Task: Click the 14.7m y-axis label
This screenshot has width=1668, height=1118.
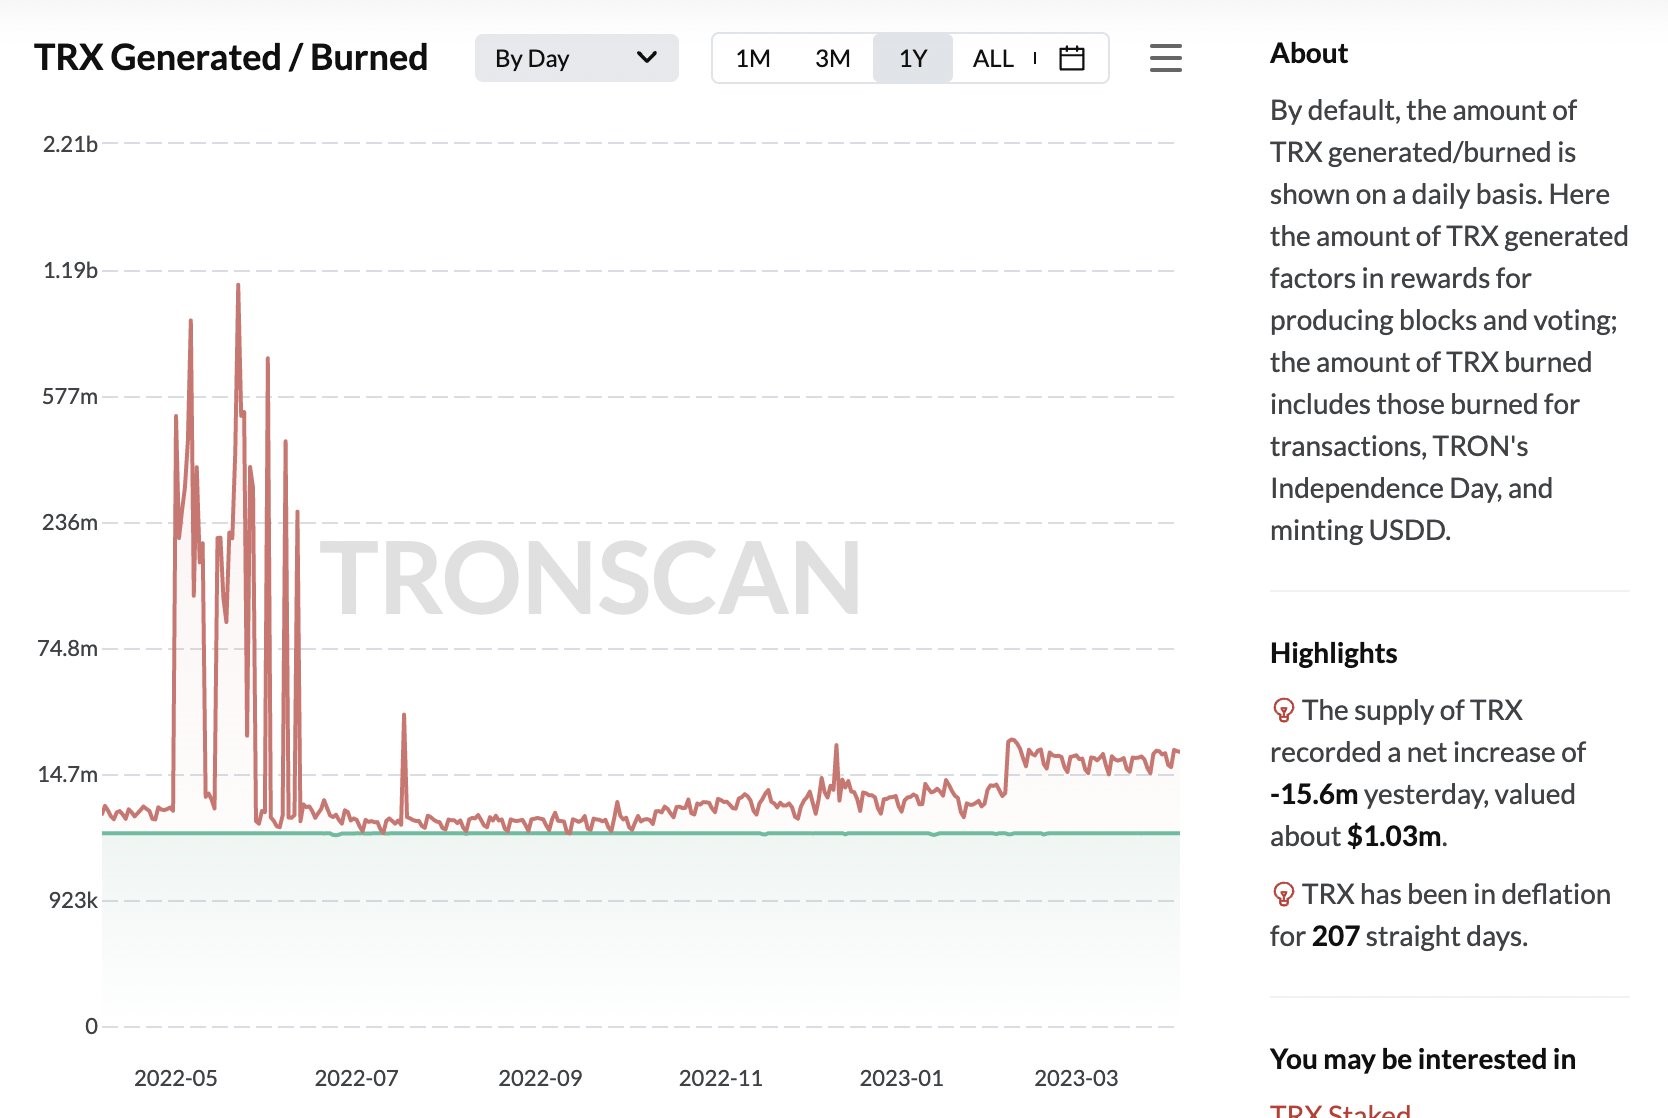Action: coord(68,774)
